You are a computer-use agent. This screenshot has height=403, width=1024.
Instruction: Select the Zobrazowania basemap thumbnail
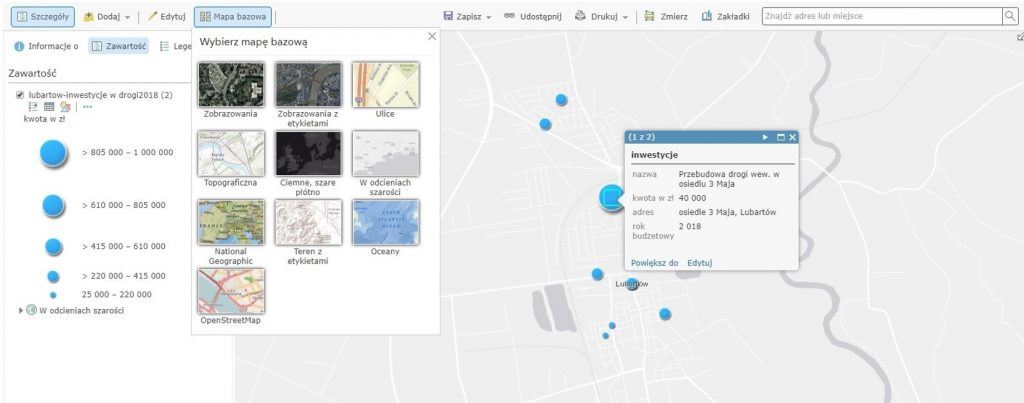pyautogui.click(x=231, y=85)
